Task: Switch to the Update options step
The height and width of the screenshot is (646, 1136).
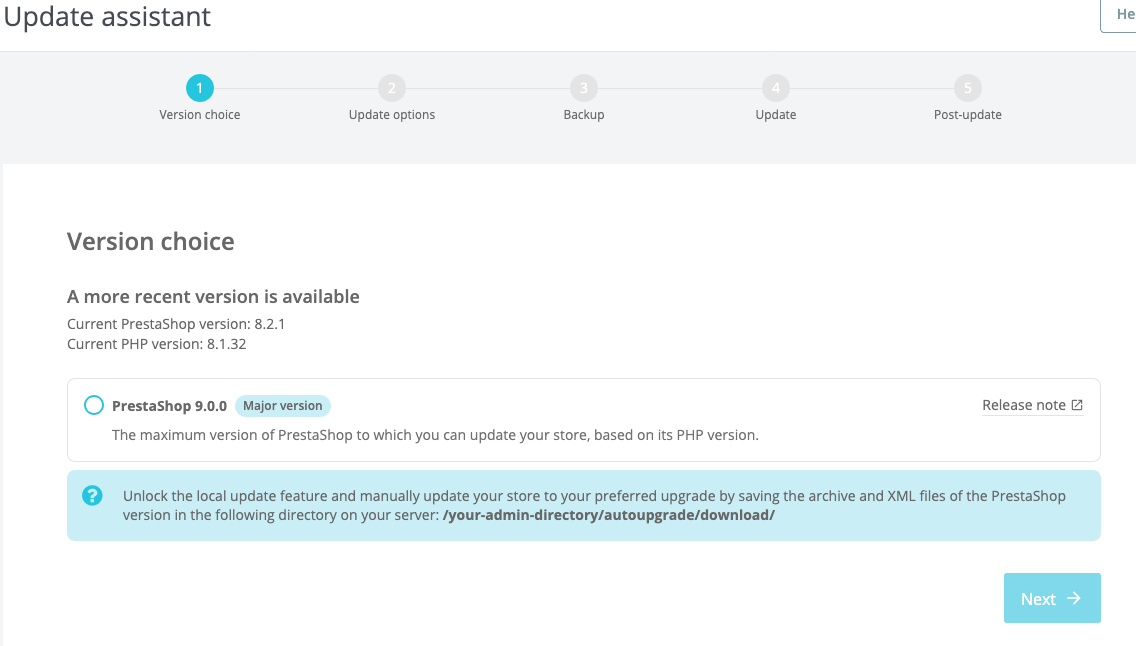Action: pos(392,115)
